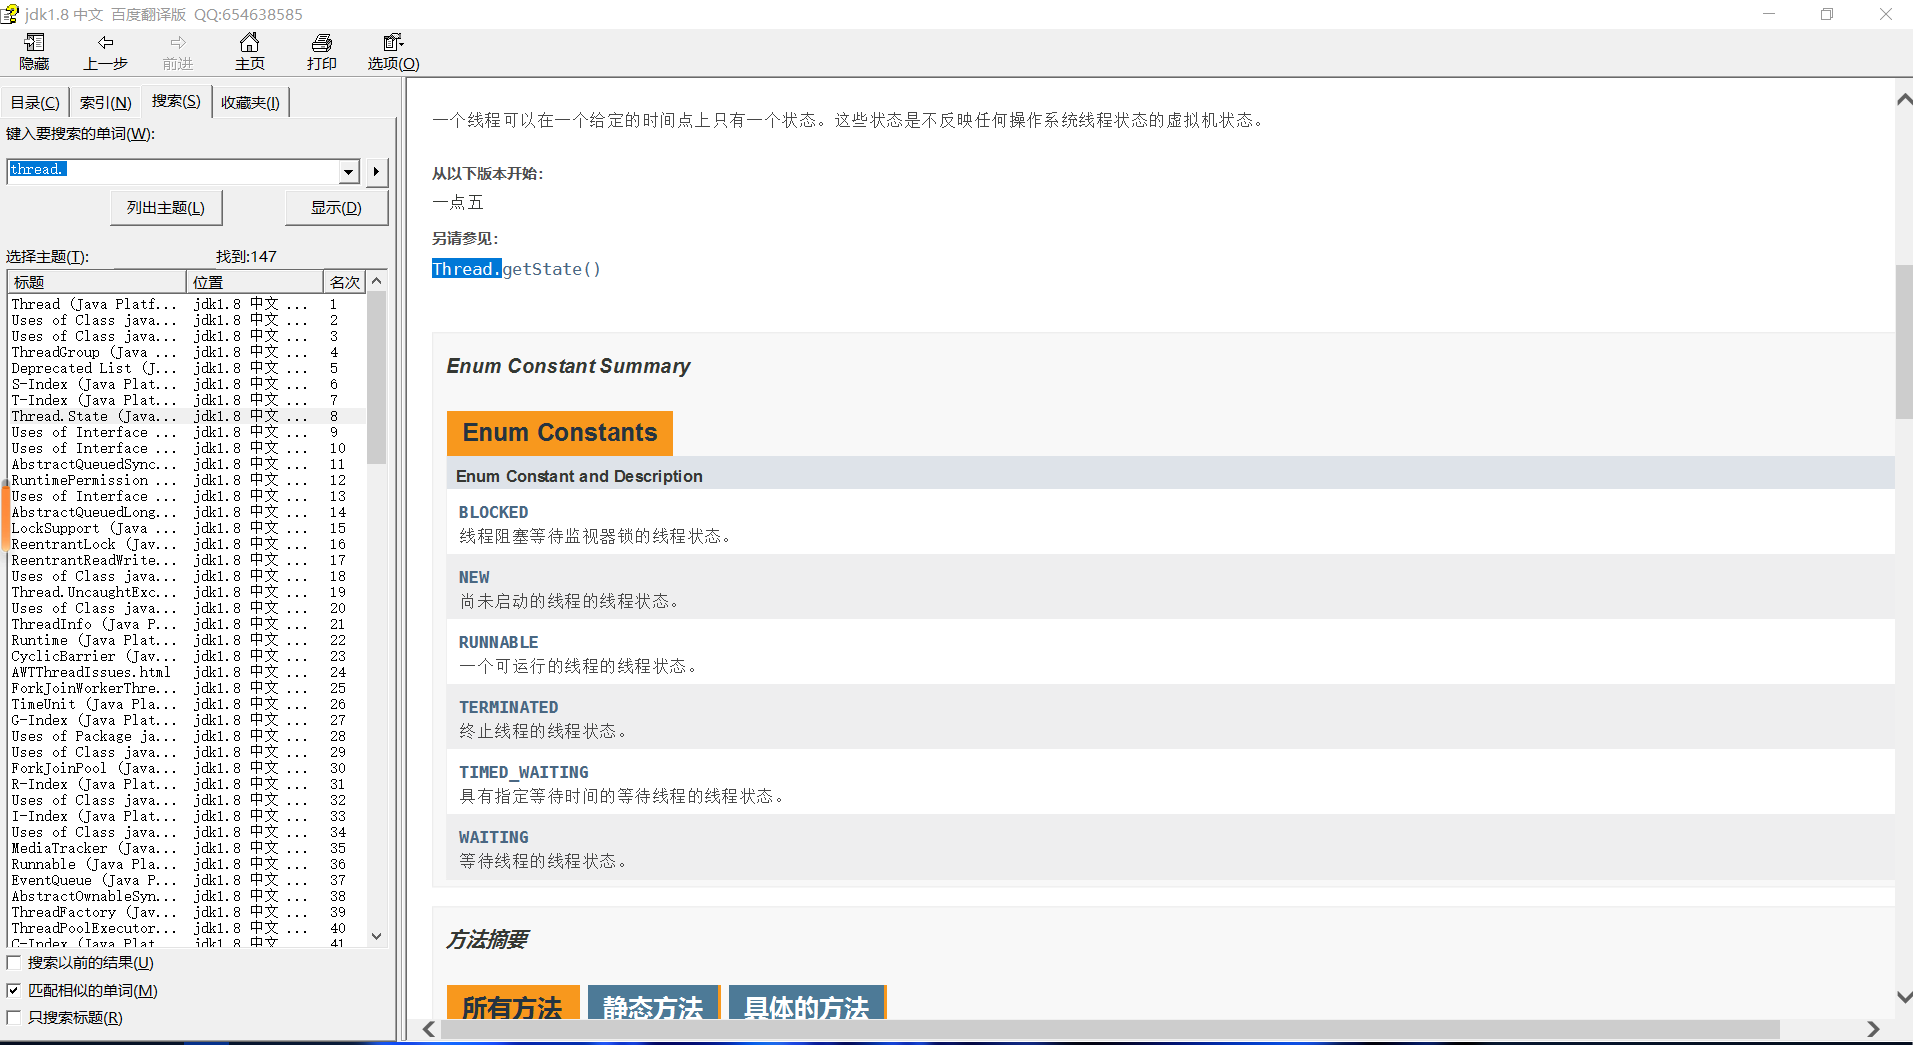Switch to the 索引(N) index tab

tap(105, 102)
